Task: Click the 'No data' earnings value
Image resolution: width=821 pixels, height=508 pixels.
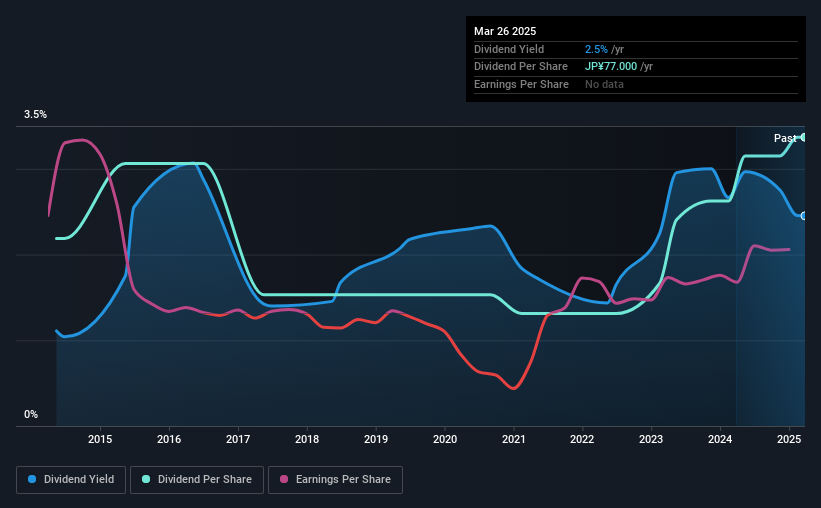Action: coord(604,84)
